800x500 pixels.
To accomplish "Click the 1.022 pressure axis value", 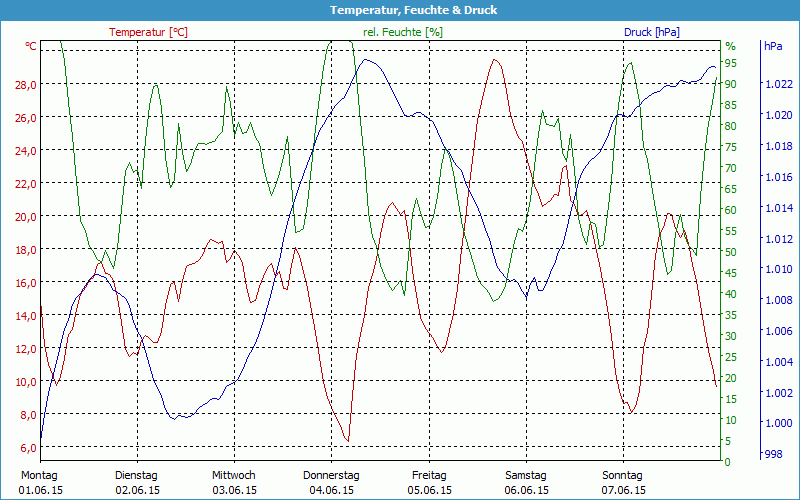I will point(779,84).
